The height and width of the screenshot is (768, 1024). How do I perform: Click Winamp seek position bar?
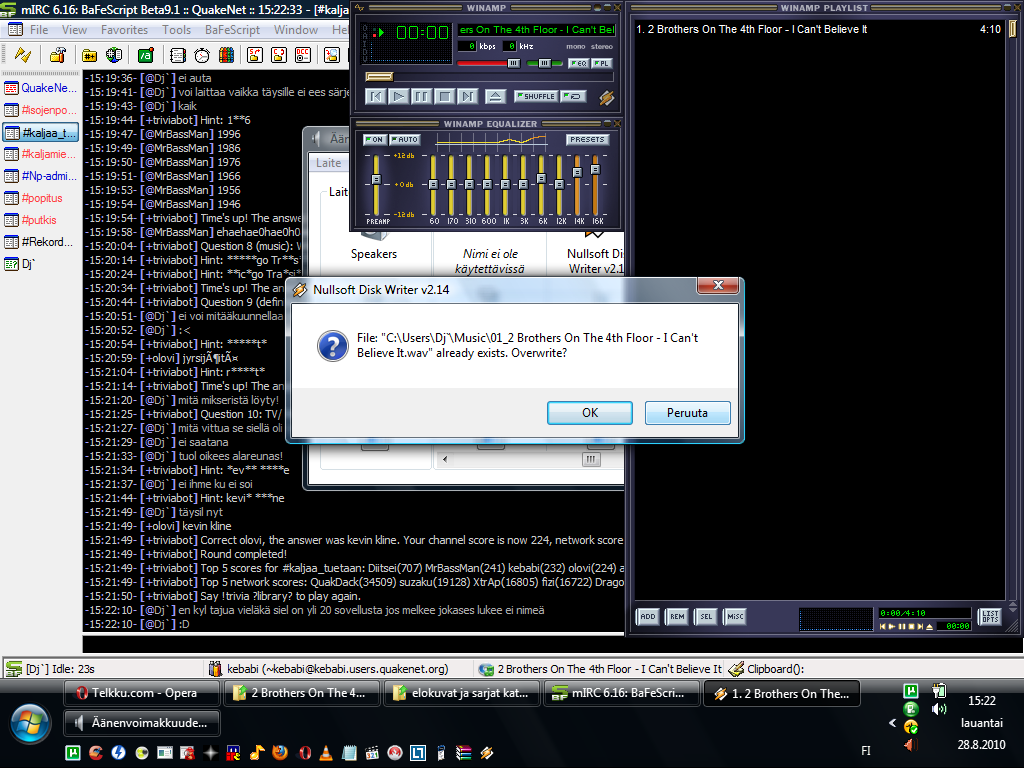488,77
